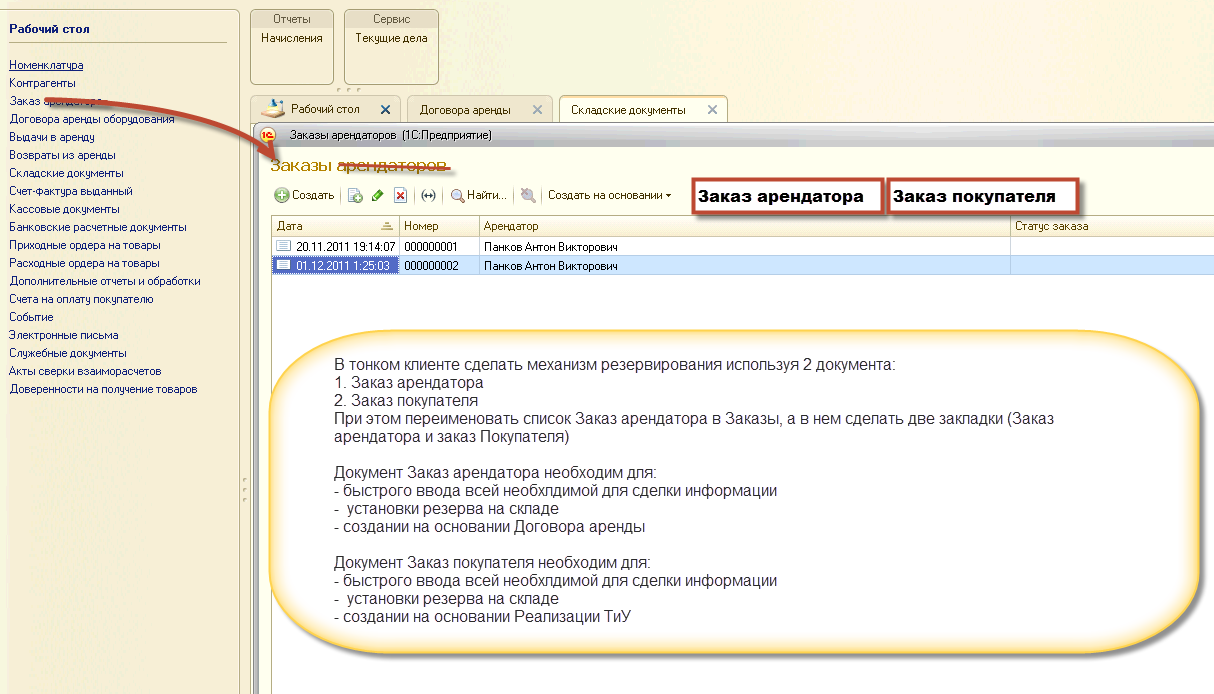Open the Начисления reports item

point(292,39)
